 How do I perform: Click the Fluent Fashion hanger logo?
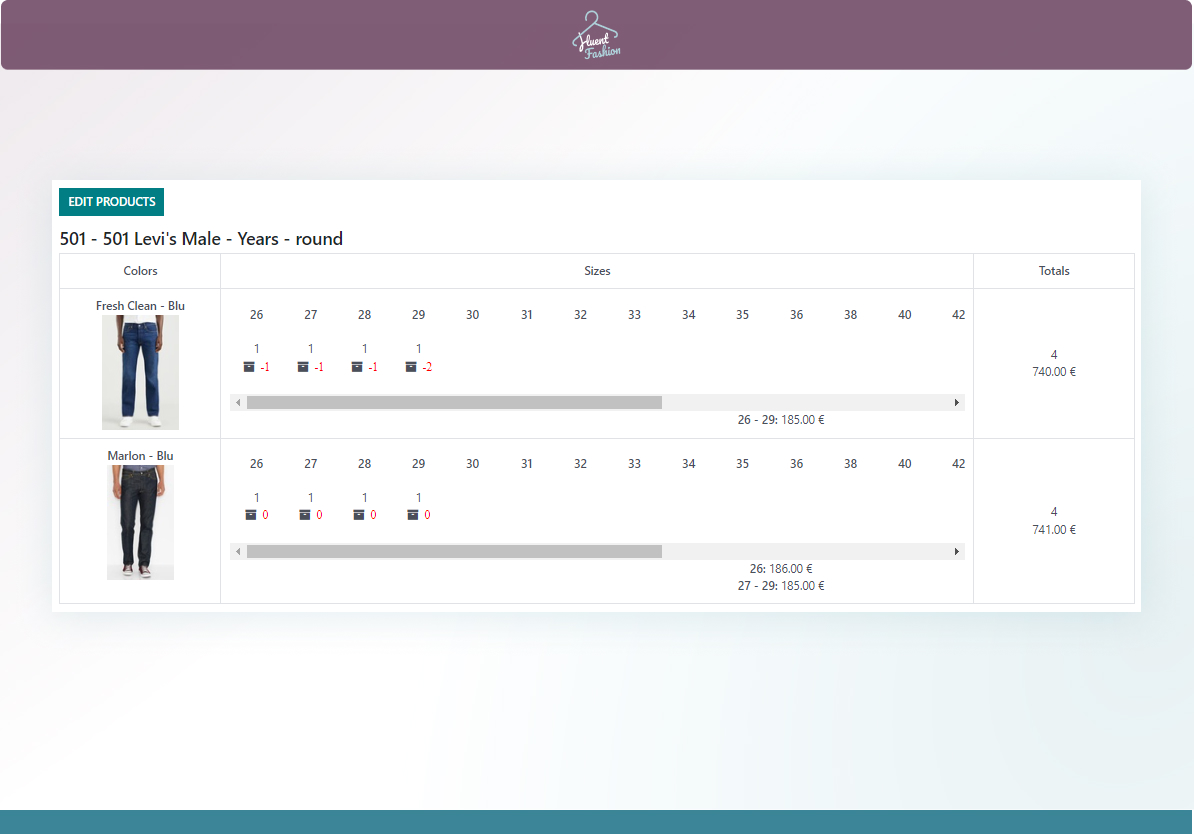click(x=596, y=35)
